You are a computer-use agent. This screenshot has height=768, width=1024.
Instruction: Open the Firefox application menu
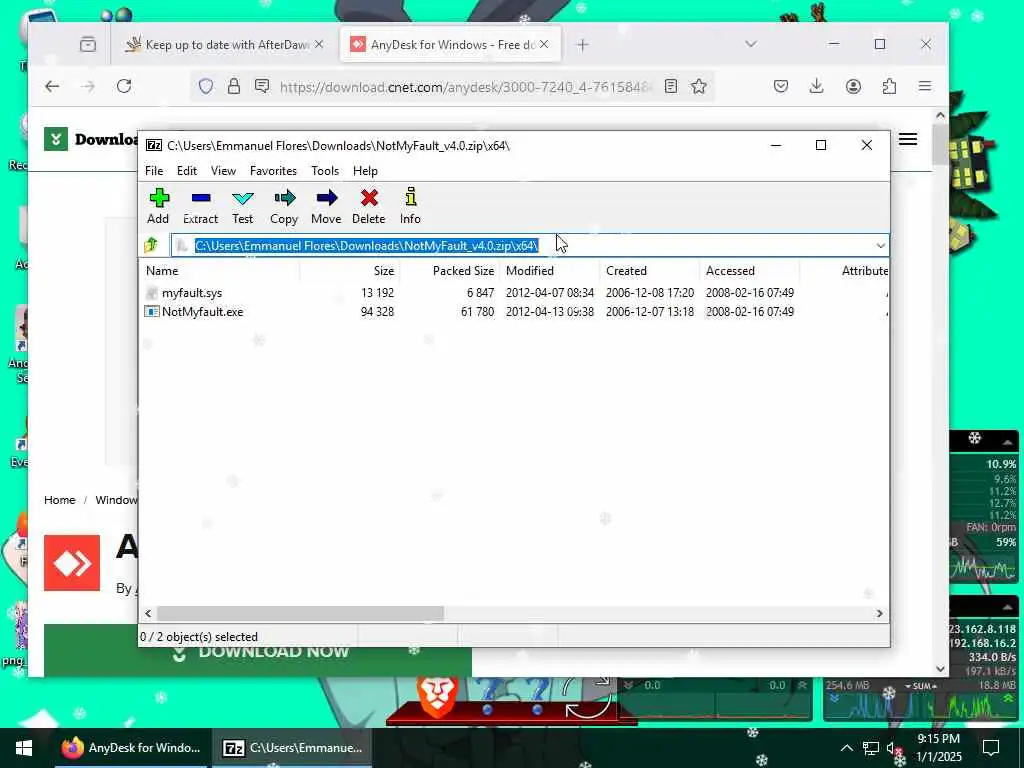click(925, 86)
